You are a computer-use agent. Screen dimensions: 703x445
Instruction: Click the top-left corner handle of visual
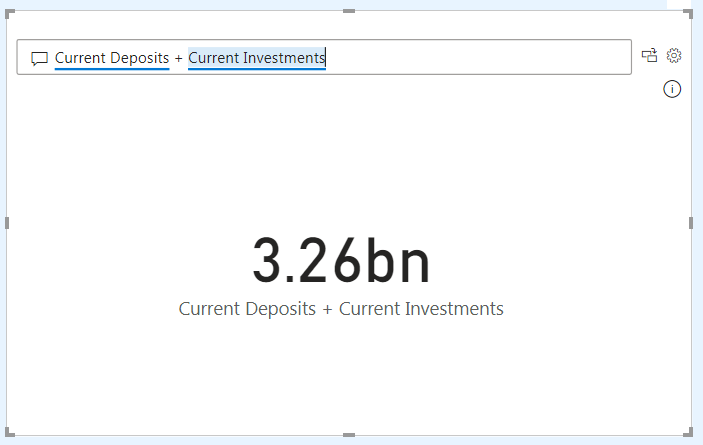pyautogui.click(x=9, y=13)
